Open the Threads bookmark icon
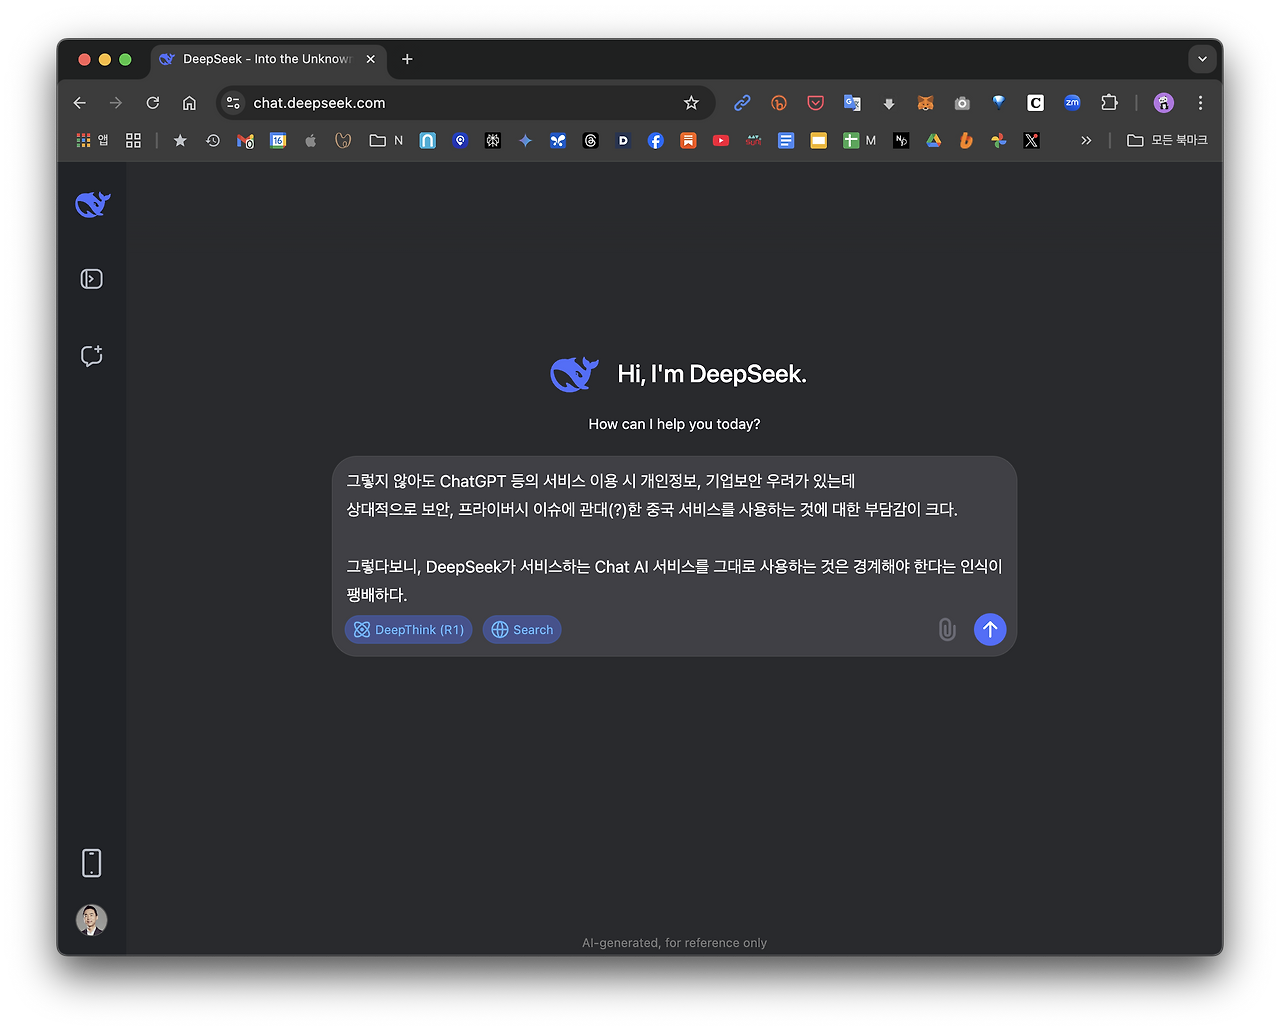This screenshot has width=1280, height=1031. pyautogui.click(x=590, y=141)
